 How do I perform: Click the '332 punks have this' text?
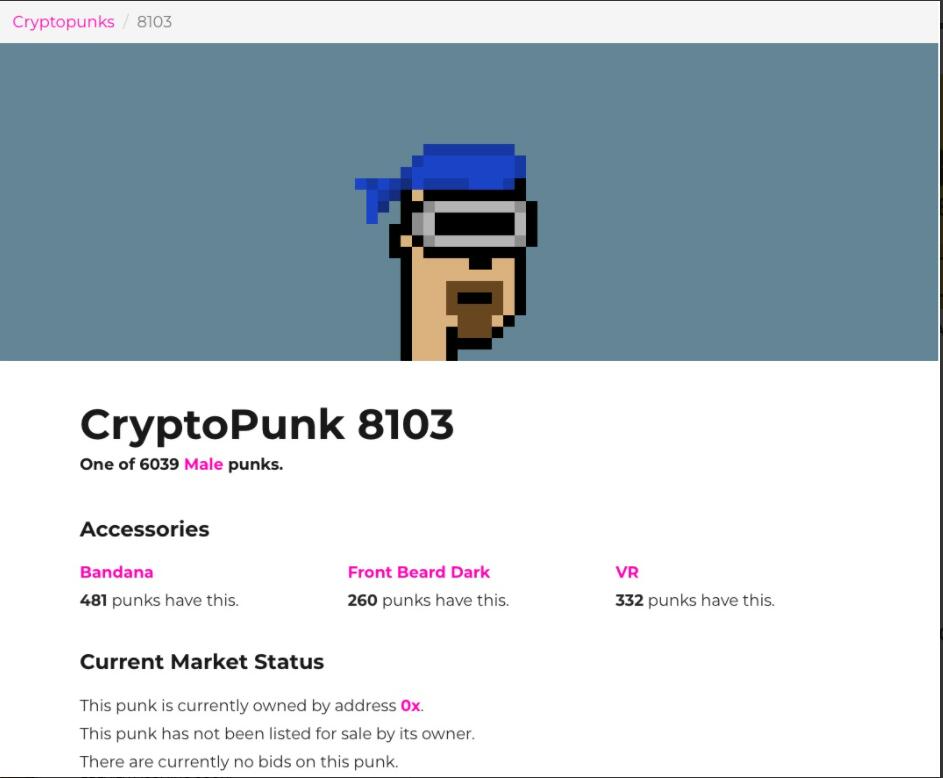(695, 600)
